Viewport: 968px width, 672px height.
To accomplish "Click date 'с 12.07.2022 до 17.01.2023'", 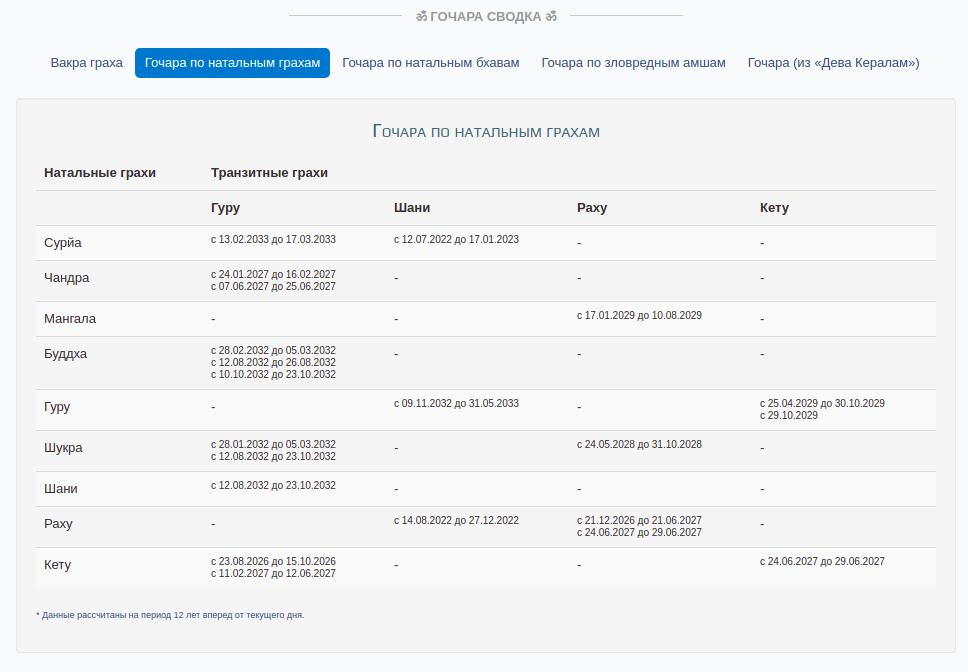I will click(456, 239).
